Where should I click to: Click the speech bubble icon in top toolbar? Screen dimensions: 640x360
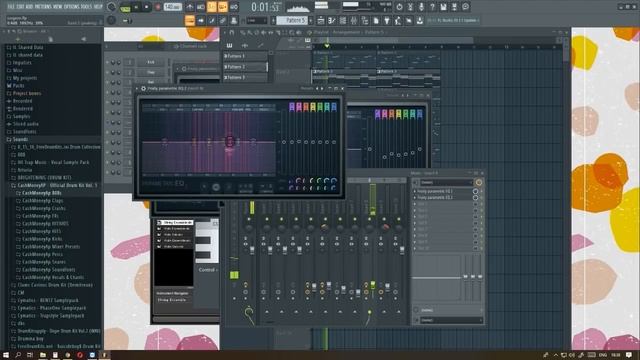(466, 7)
